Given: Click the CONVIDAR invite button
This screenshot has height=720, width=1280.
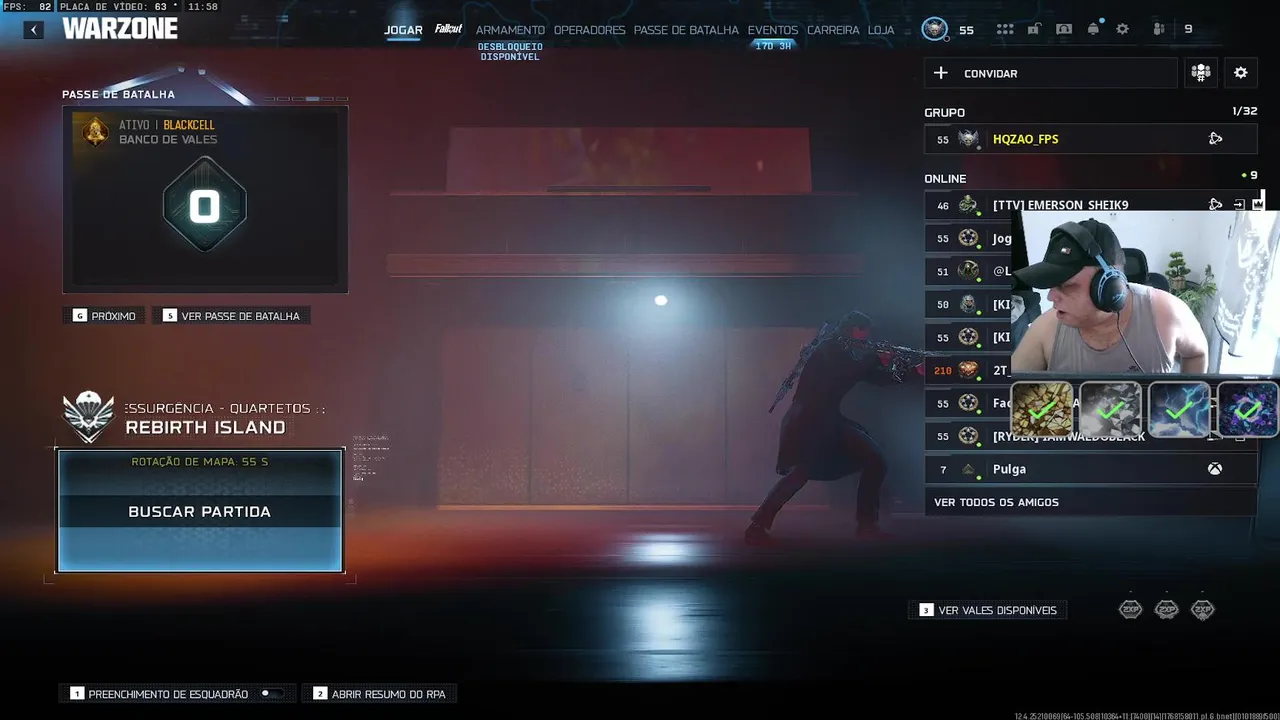Looking at the screenshot, I should 1050,73.
